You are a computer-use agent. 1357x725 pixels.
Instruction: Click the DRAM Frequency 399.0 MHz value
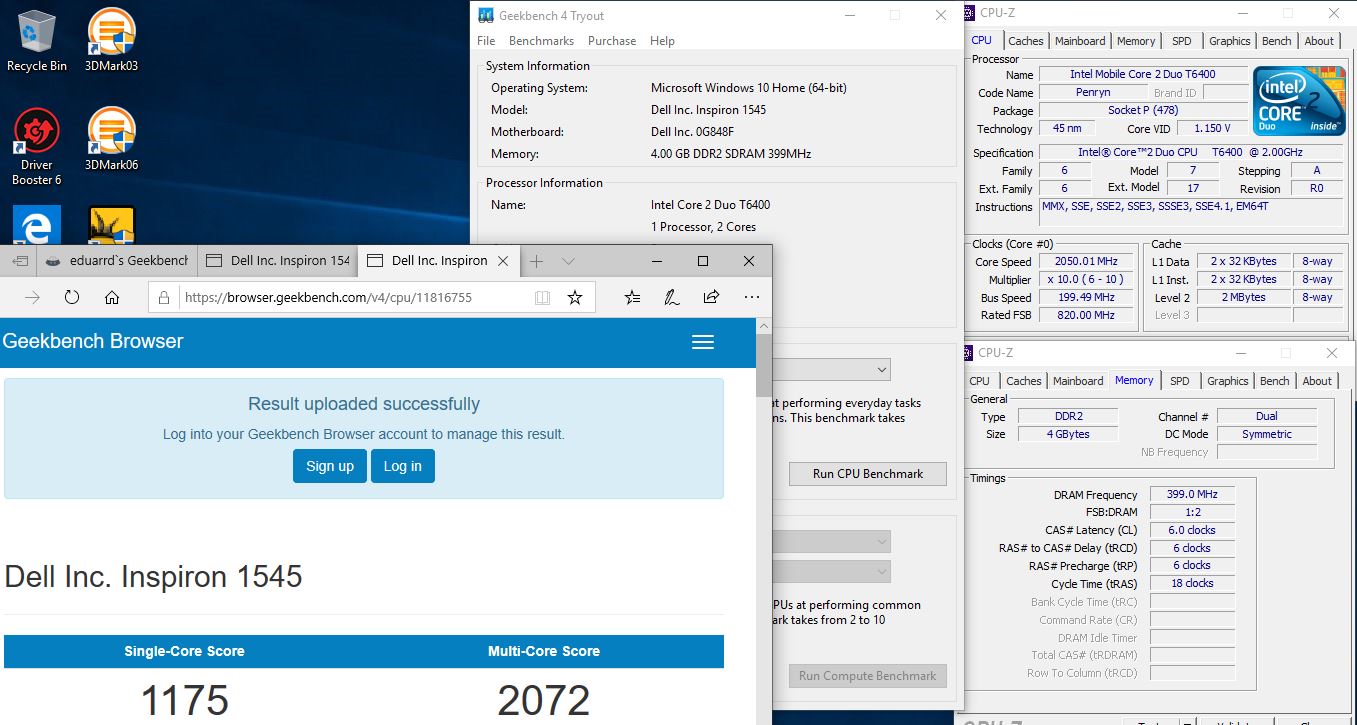click(x=1192, y=495)
